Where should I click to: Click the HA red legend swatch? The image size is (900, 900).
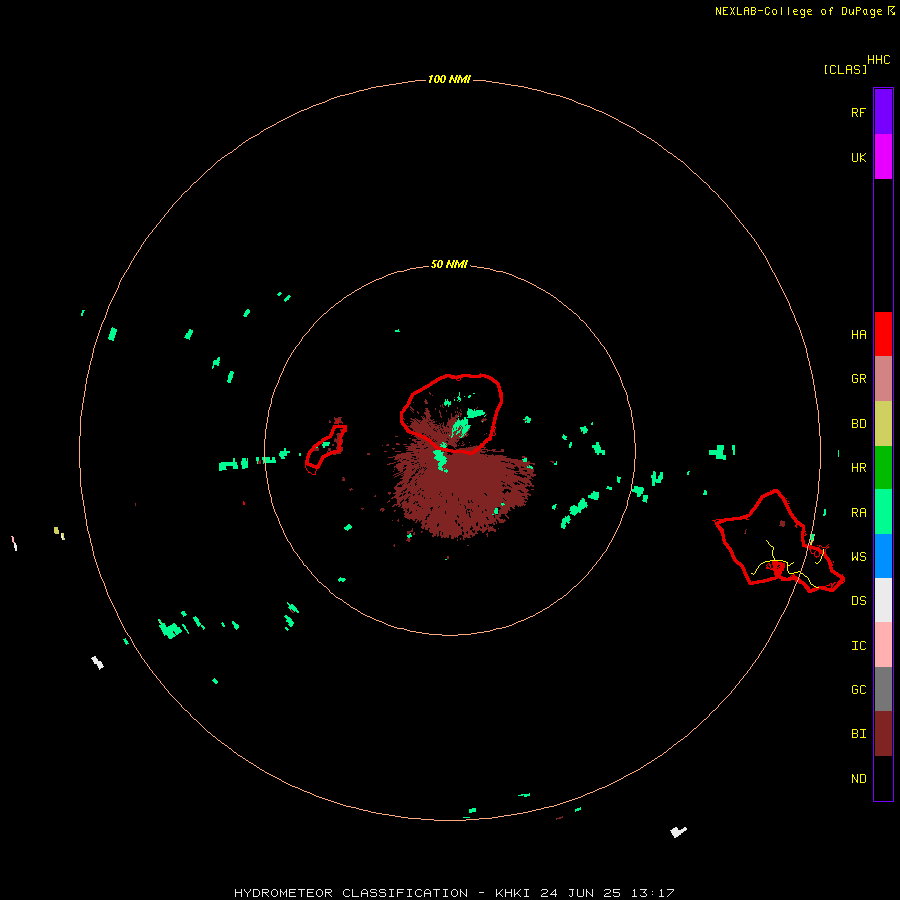[883, 334]
